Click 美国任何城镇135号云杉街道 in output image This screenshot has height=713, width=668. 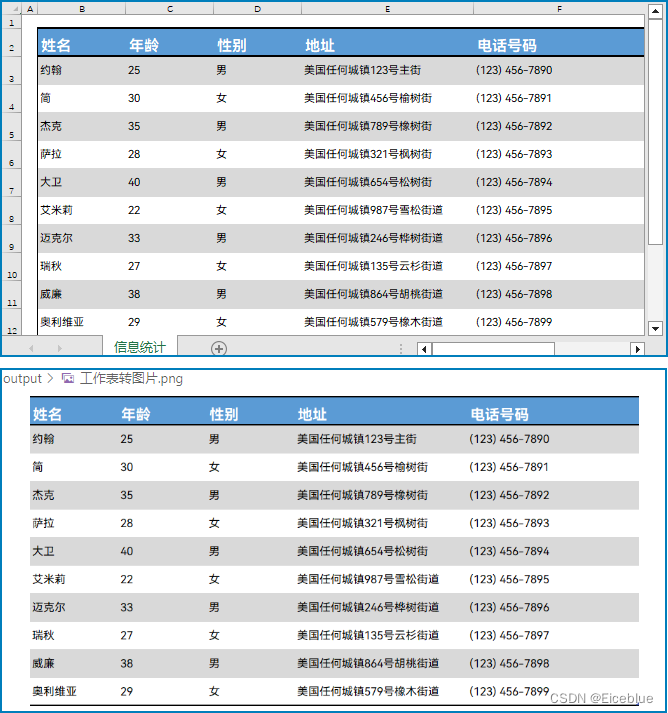(x=368, y=635)
